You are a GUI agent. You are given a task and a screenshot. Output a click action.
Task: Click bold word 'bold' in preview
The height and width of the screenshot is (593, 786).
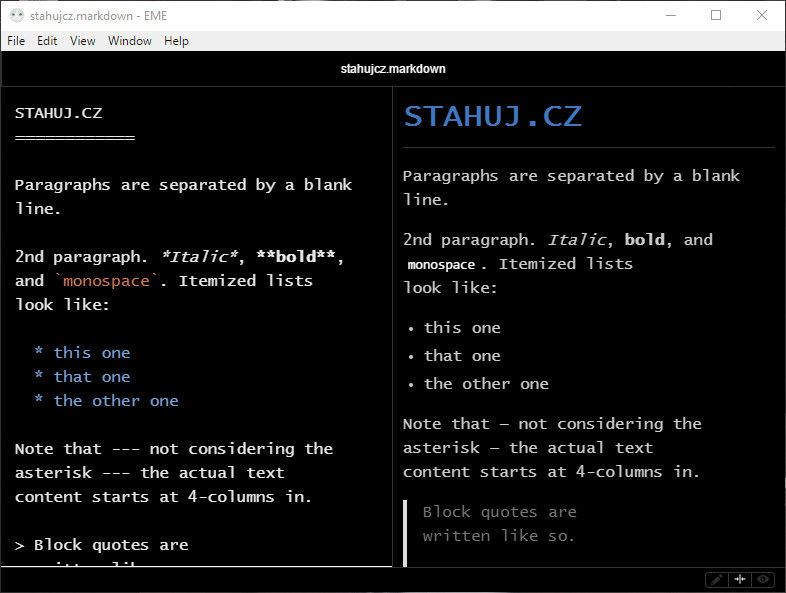click(645, 240)
